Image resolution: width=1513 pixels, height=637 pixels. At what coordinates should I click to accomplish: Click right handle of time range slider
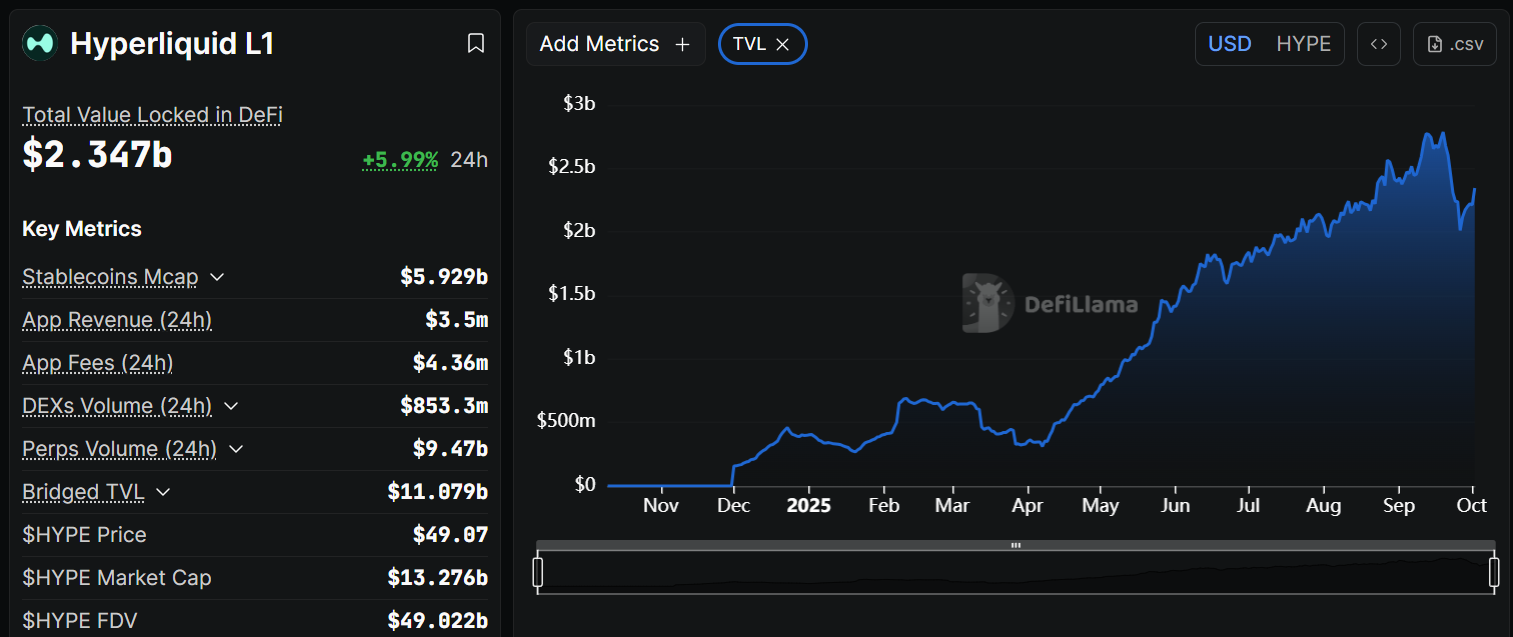tap(1494, 572)
